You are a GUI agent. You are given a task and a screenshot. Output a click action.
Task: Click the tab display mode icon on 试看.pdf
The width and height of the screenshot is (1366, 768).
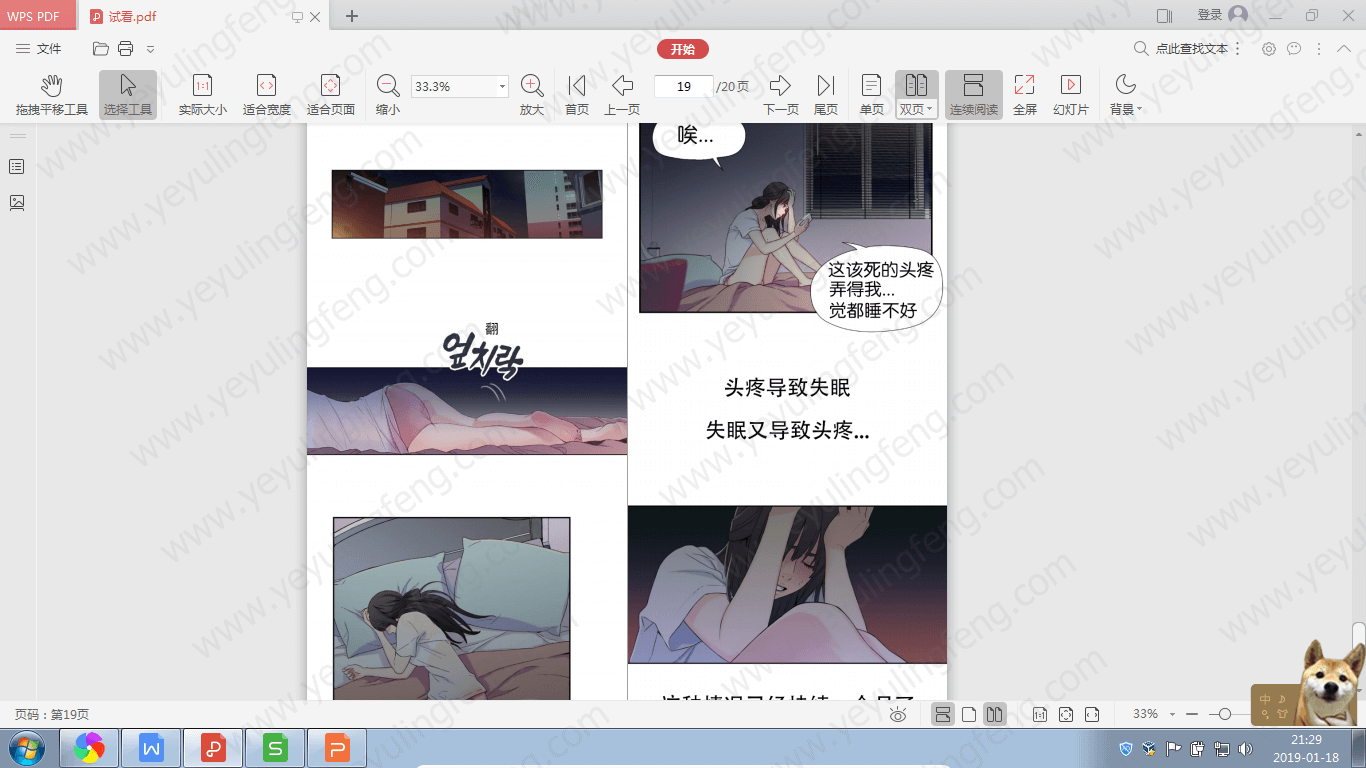pyautogui.click(x=297, y=17)
